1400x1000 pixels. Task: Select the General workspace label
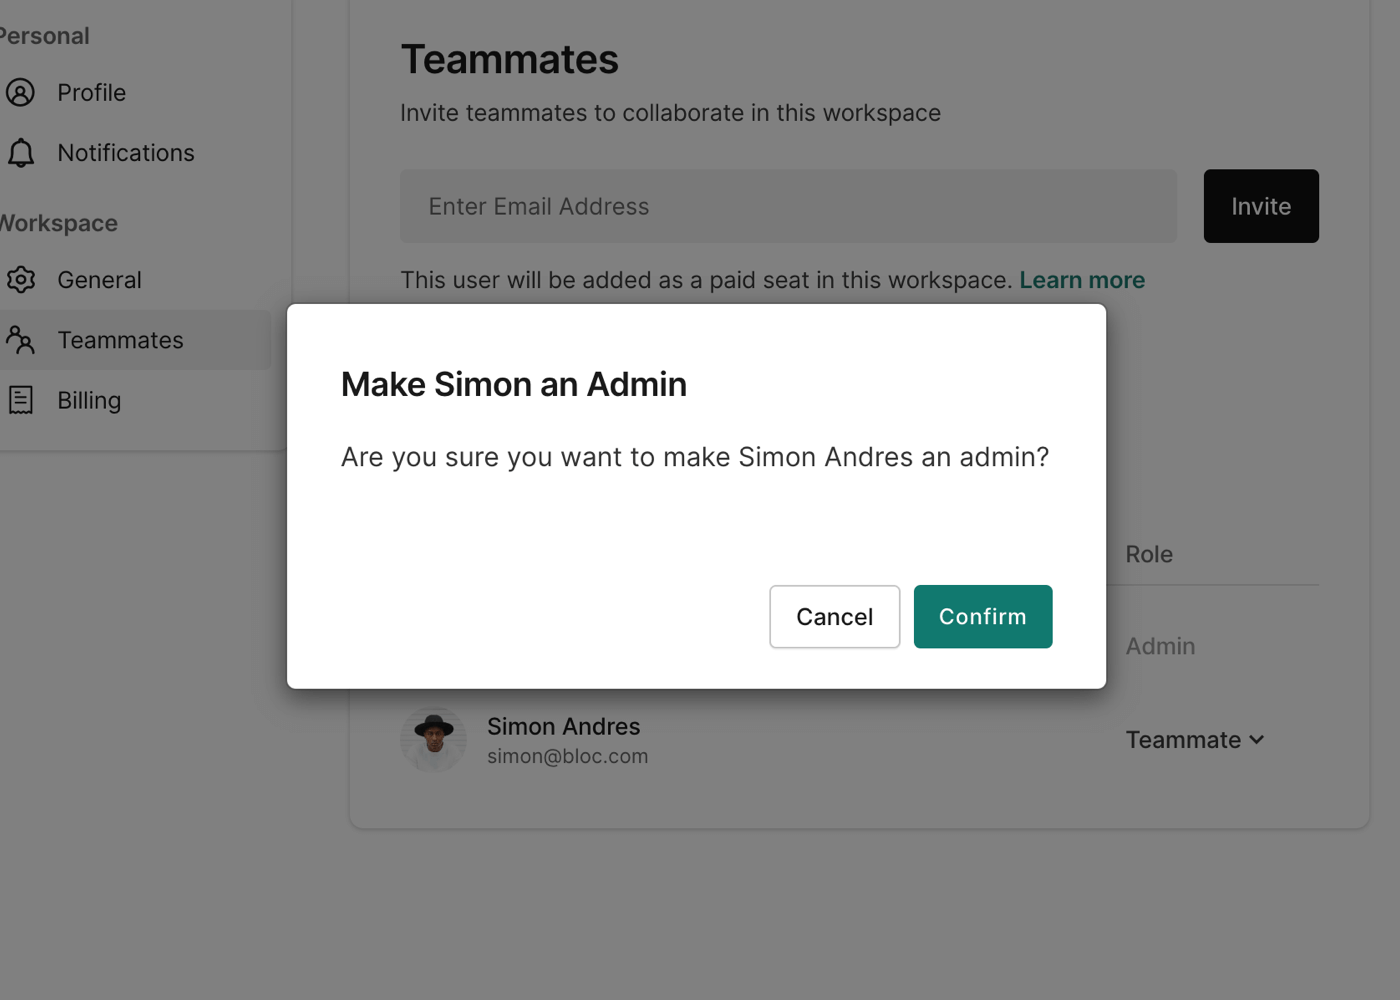pyautogui.click(x=99, y=280)
